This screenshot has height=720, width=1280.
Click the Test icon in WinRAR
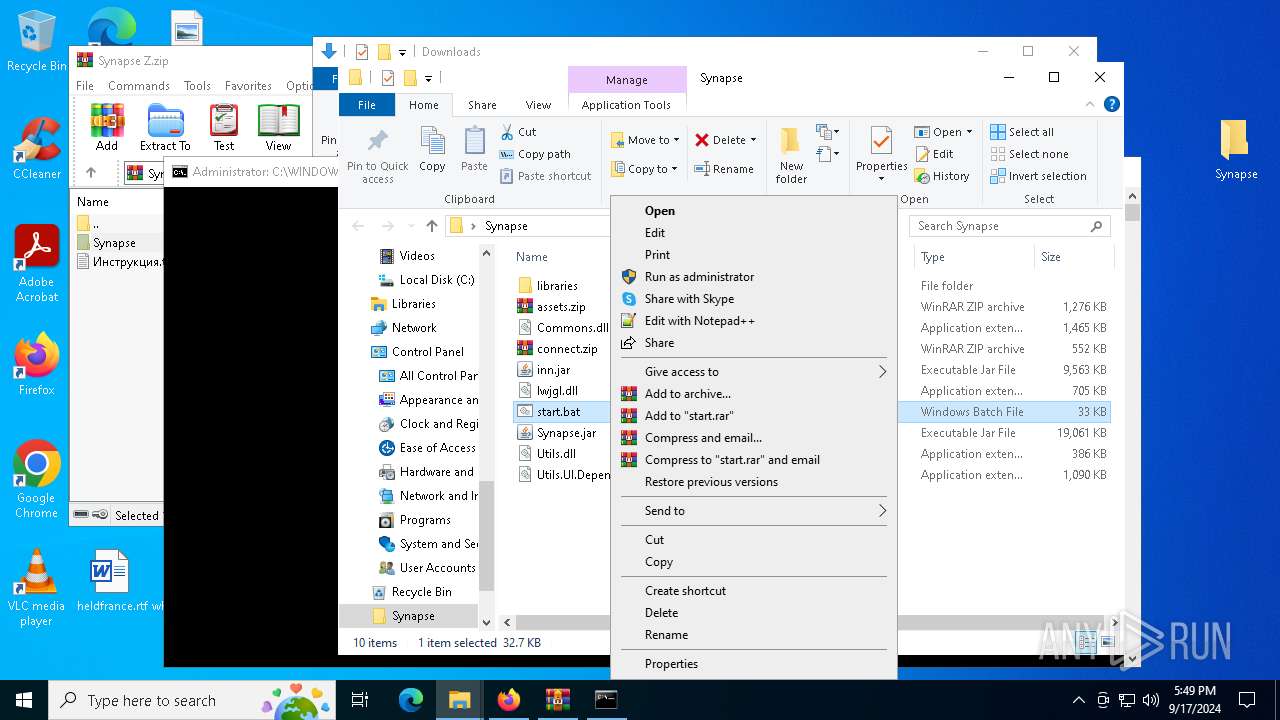224,120
